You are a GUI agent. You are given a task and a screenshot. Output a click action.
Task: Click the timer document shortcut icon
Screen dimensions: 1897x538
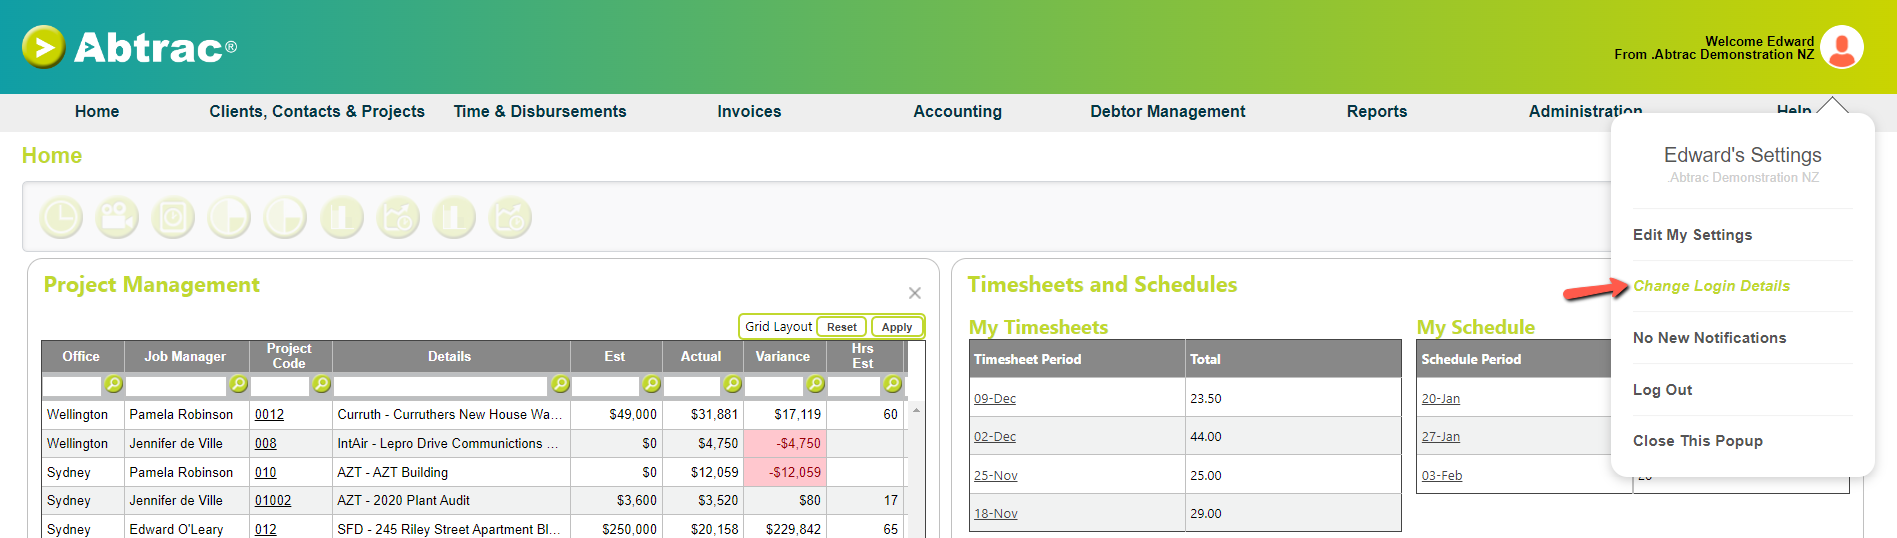coord(173,217)
